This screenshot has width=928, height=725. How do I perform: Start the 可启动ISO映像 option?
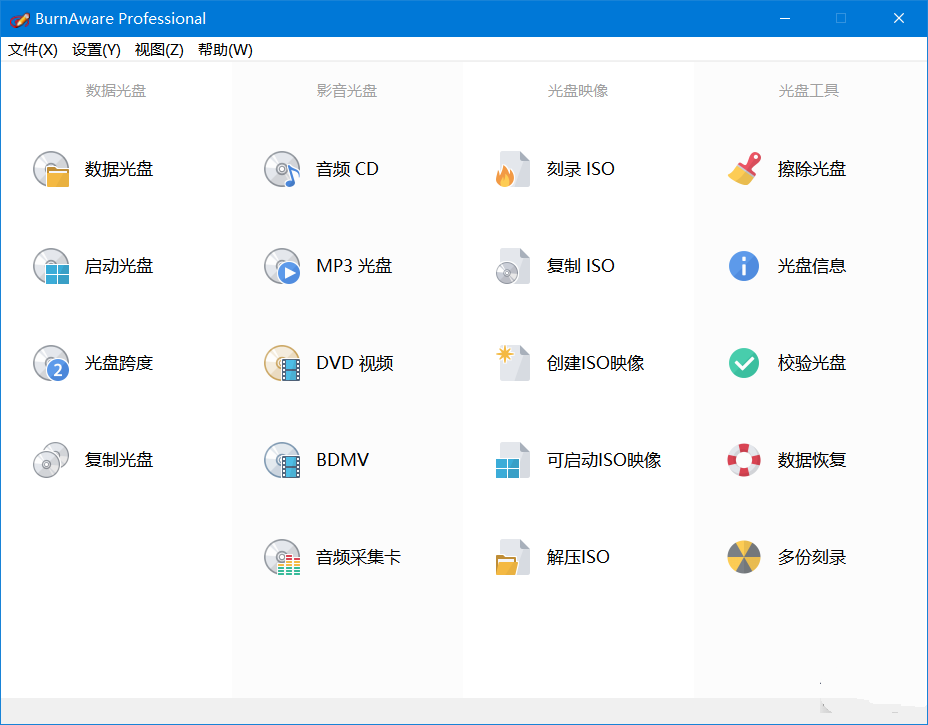pos(603,460)
